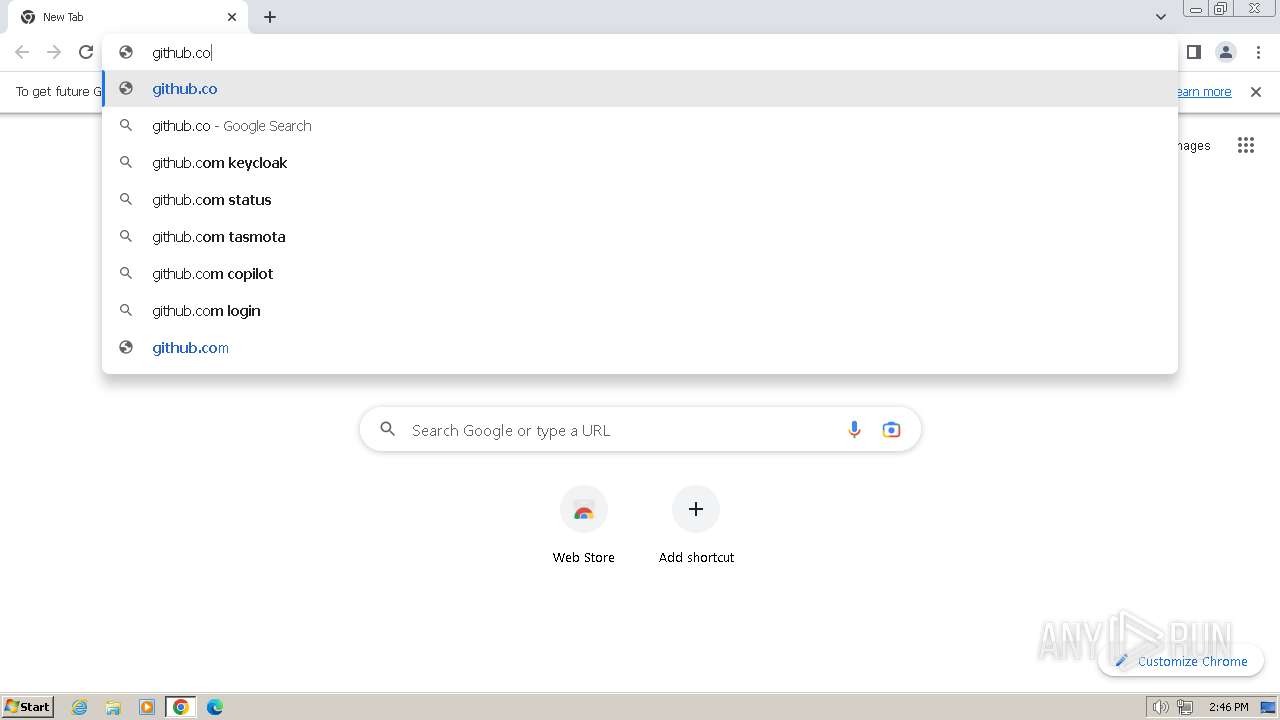Focus the Search Google or type a URL box
Screen dimensions: 1280x720
coord(610,430)
